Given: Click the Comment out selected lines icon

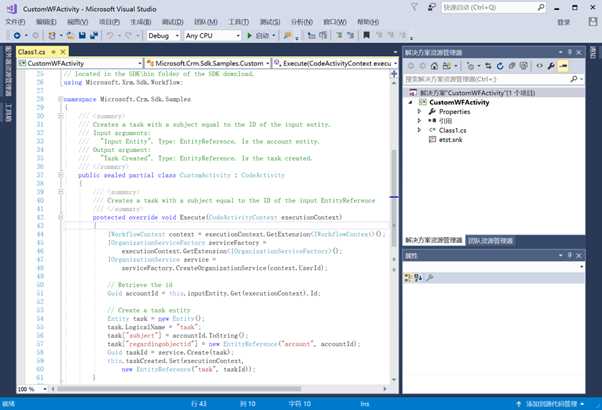Looking at the screenshot, I should click(339, 35).
